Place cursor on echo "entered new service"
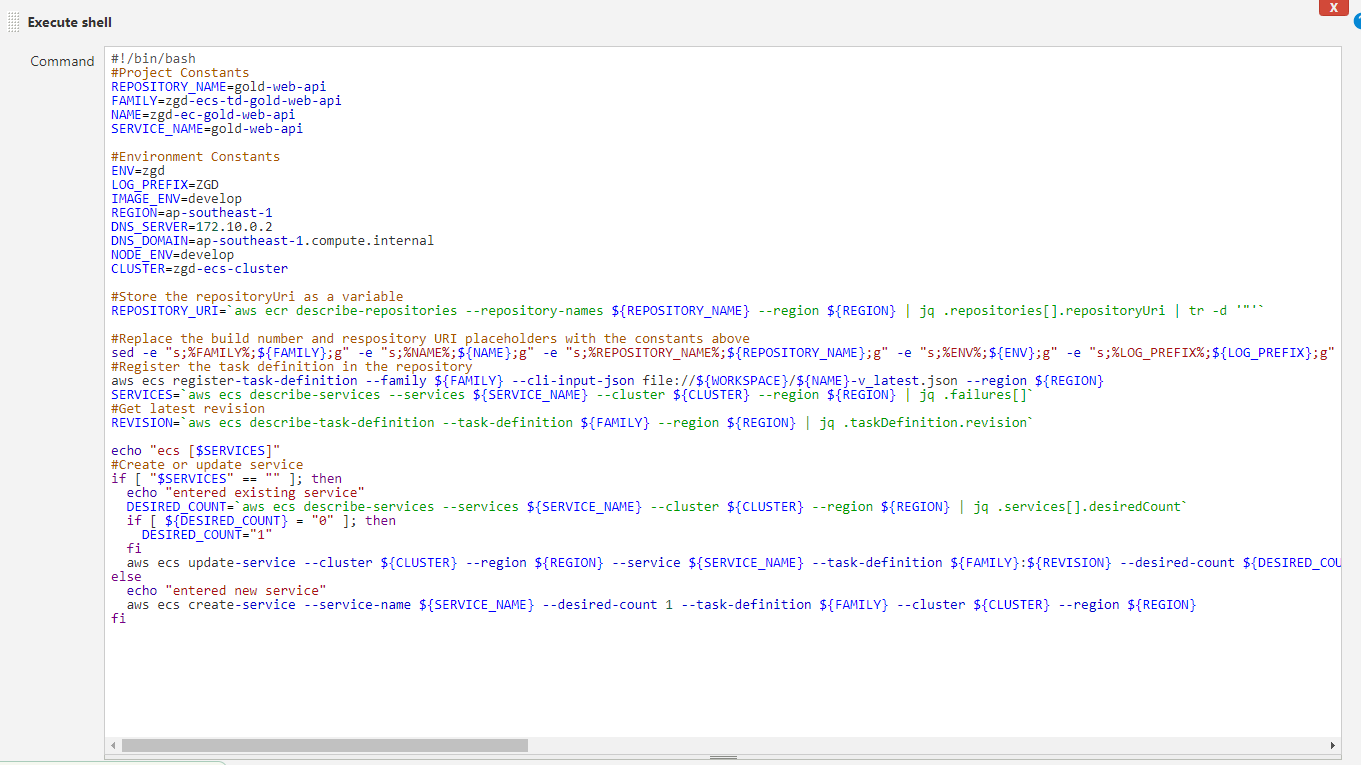Viewport: 1361px width, 765px height. (226, 591)
